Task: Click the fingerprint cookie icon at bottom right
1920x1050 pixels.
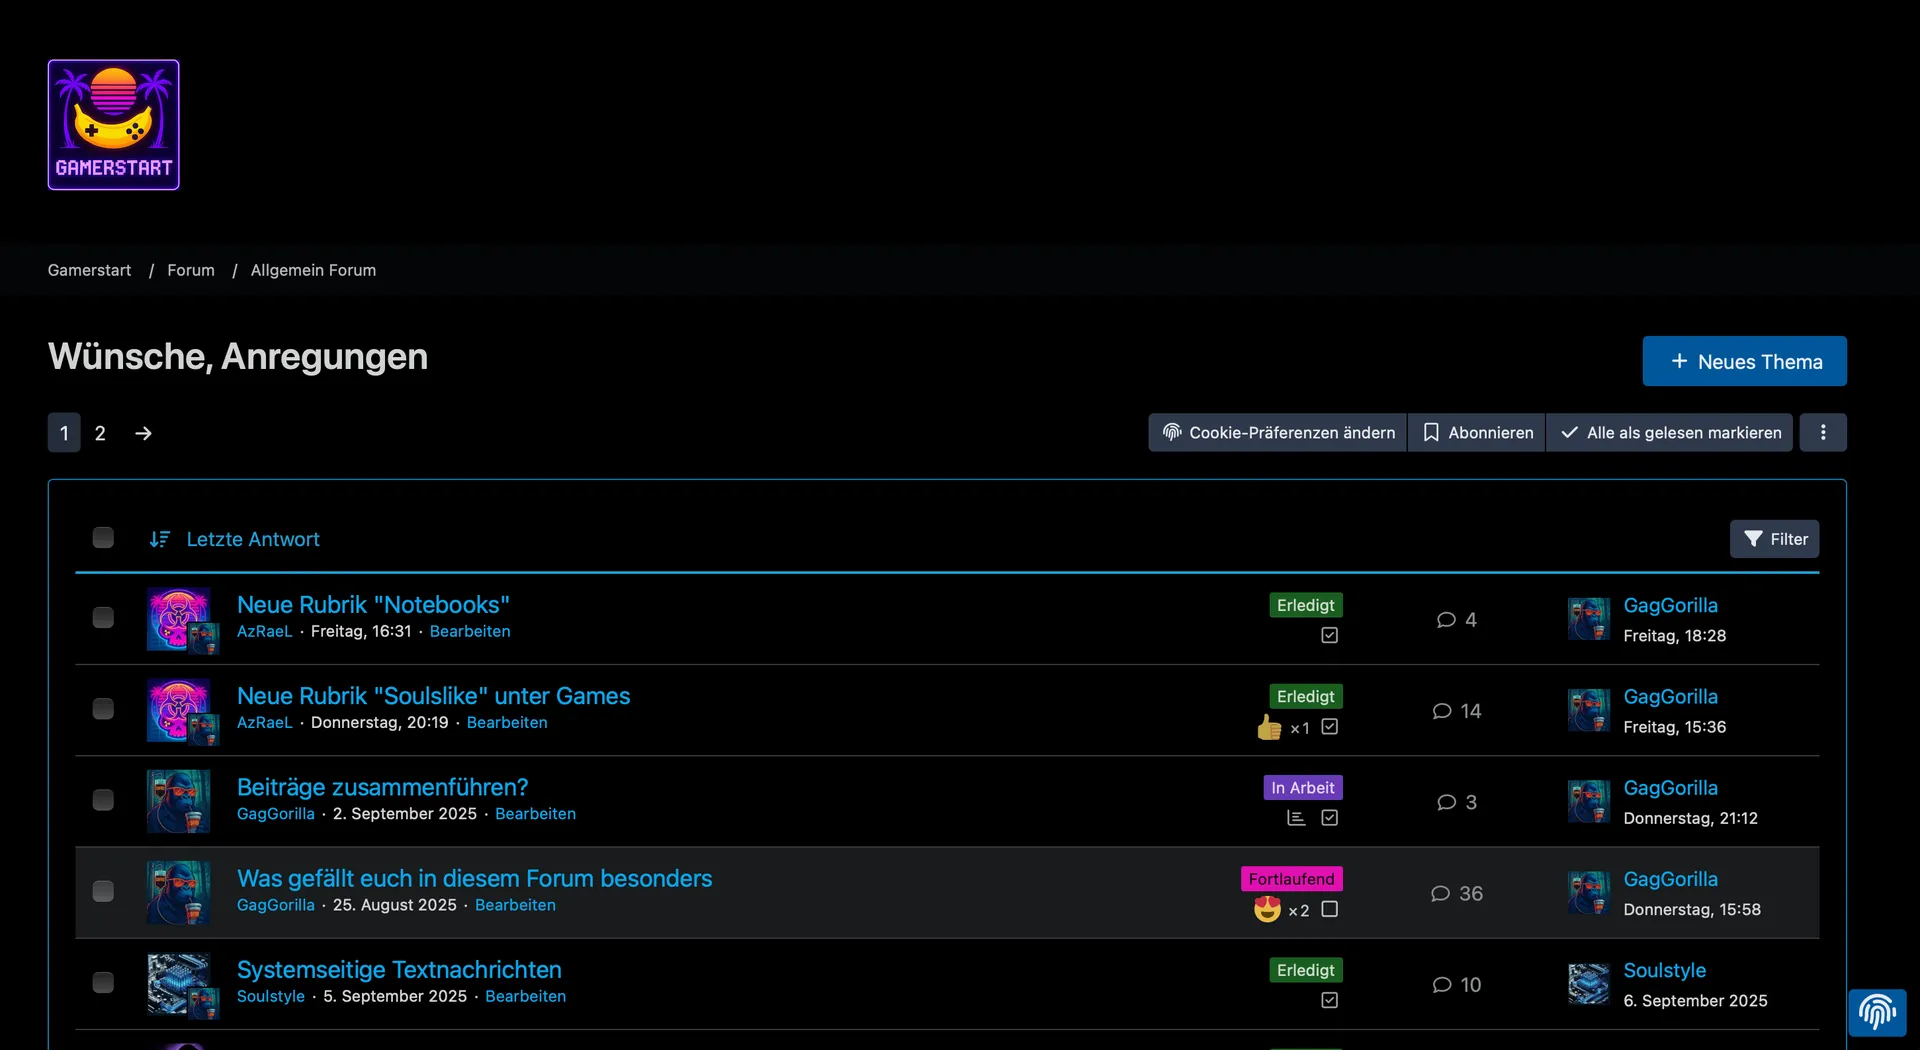Action: pyautogui.click(x=1876, y=1012)
